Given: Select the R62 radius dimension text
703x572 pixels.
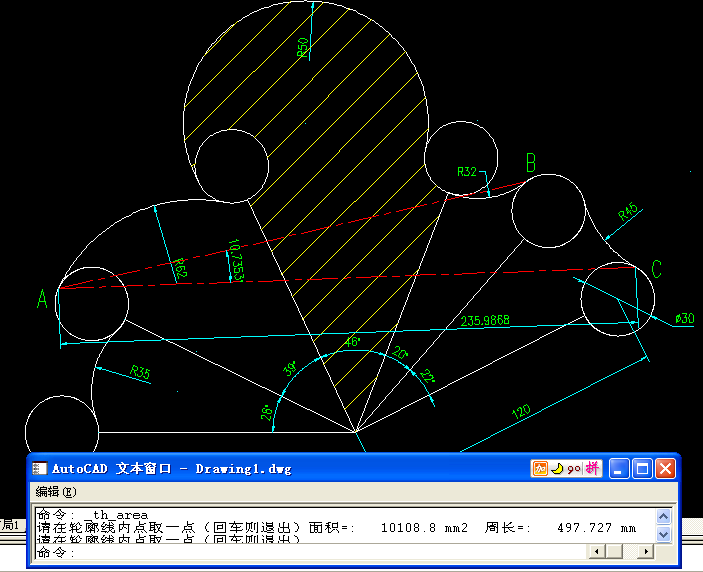Looking at the screenshot, I should pyautogui.click(x=180, y=269).
